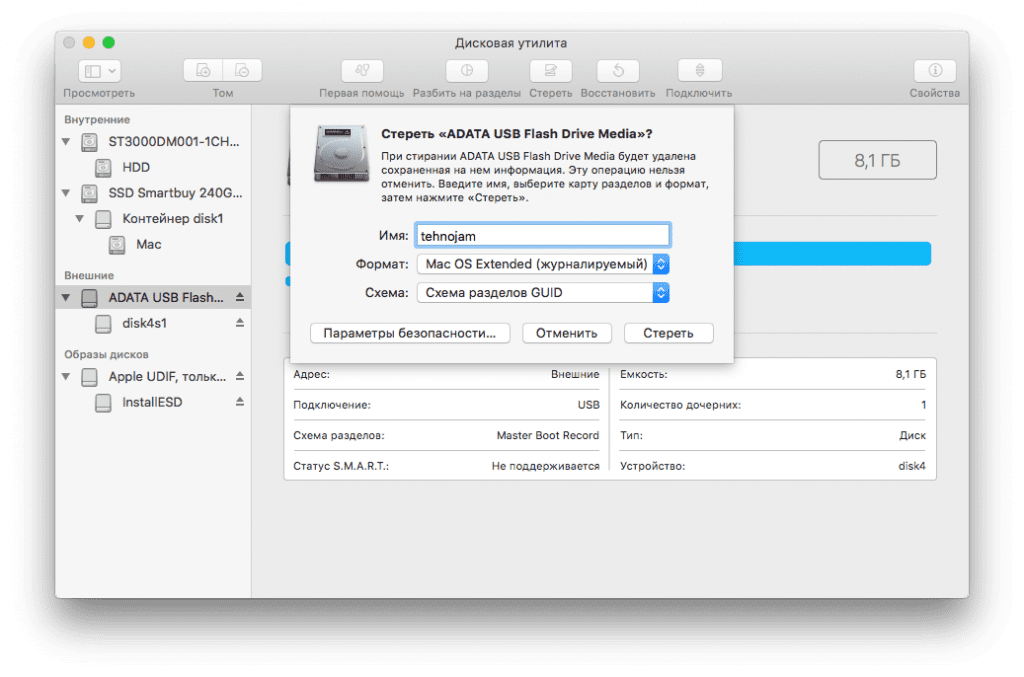1024x677 pixels.
Task: Eject the Apple UDIF disk image
Action: click(240, 376)
